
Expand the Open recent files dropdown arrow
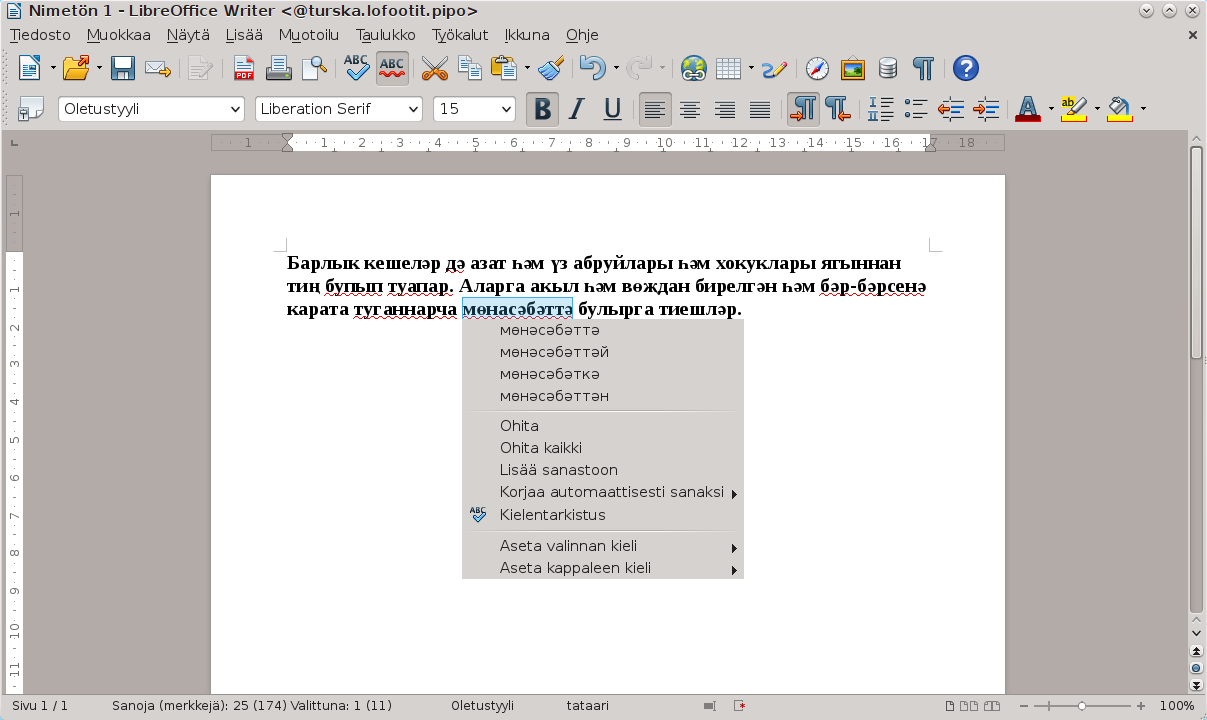pos(99,68)
